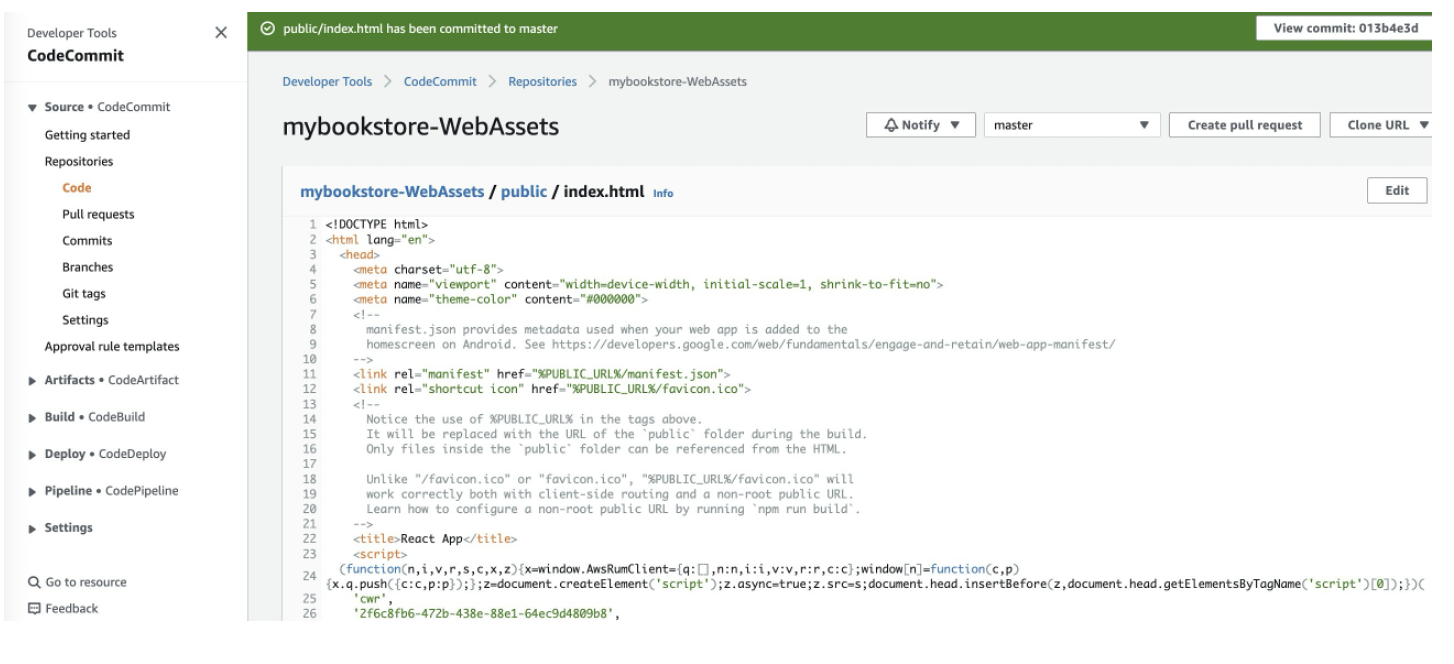Viewport: 1454px width, 664px height.
Task: Click the Create pull request button
Action: coord(1244,124)
